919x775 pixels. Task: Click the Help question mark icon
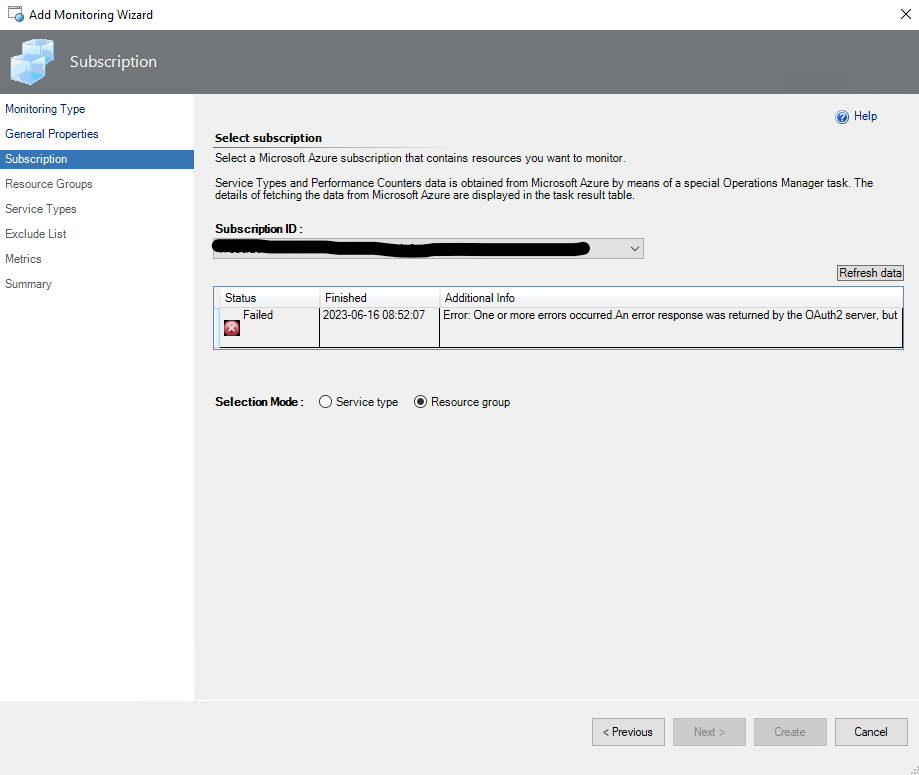coord(843,116)
